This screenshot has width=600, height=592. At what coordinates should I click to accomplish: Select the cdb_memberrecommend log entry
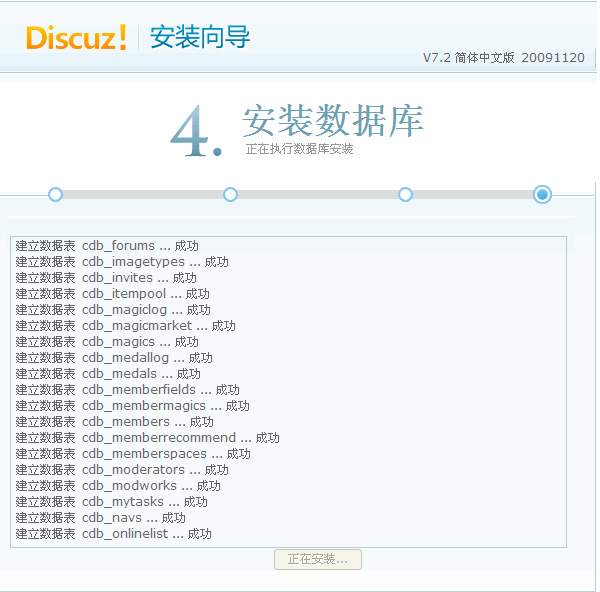tap(147, 437)
